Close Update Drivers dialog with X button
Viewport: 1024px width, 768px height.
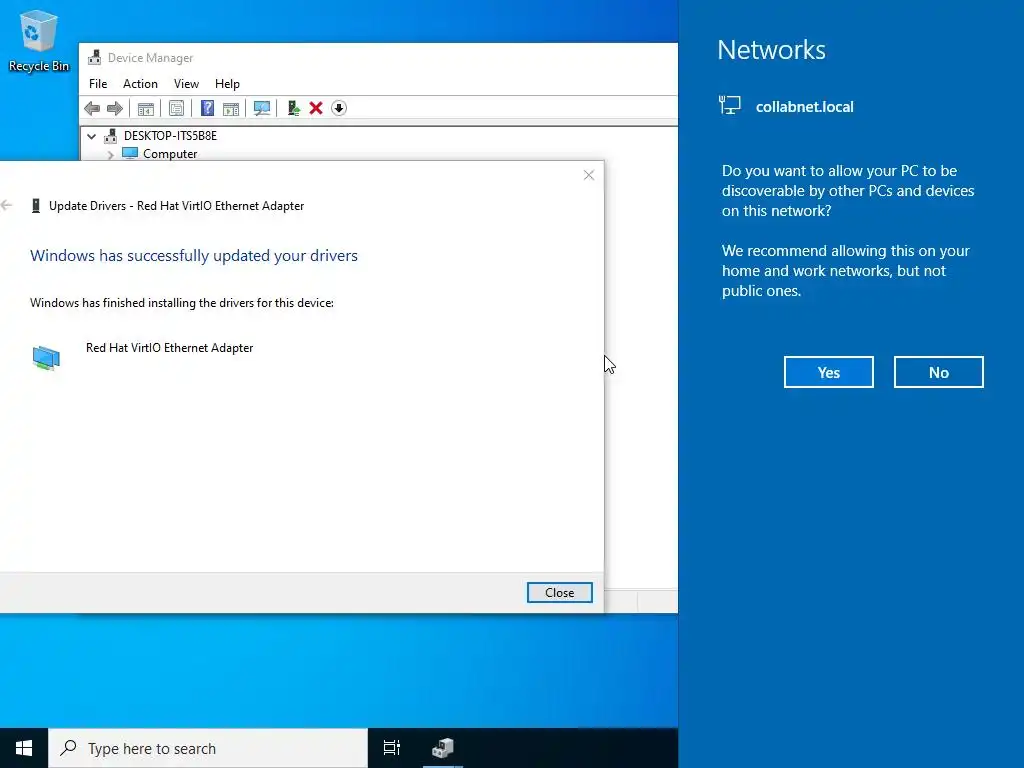point(589,175)
